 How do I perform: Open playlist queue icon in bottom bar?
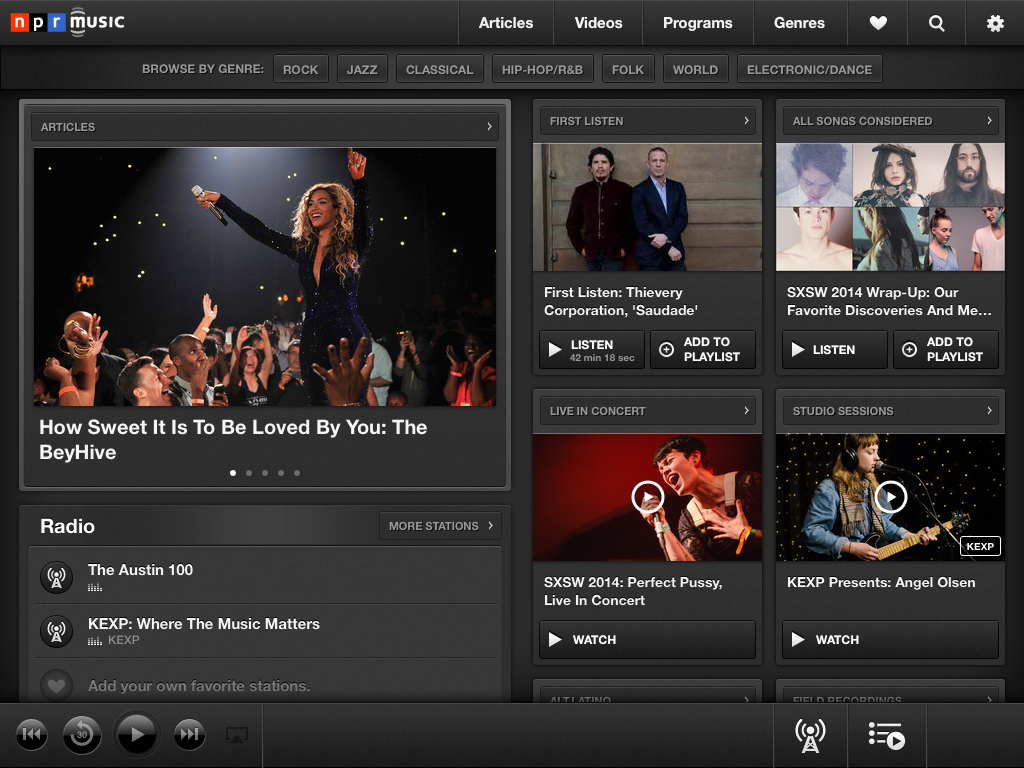(x=886, y=735)
